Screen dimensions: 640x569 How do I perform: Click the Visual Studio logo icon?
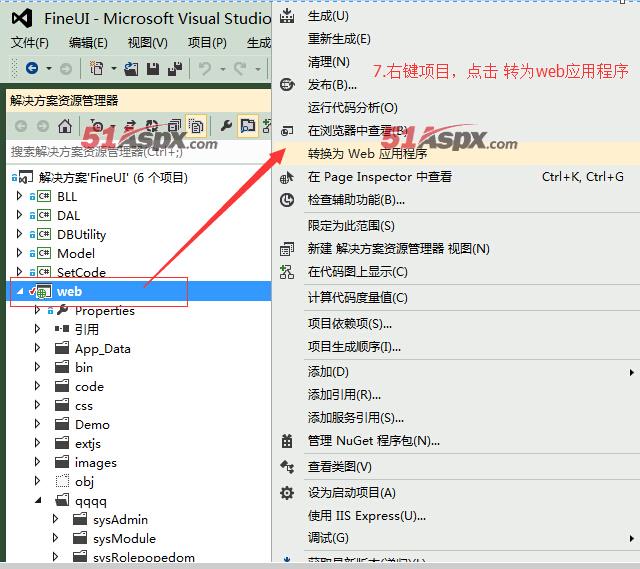point(22,18)
